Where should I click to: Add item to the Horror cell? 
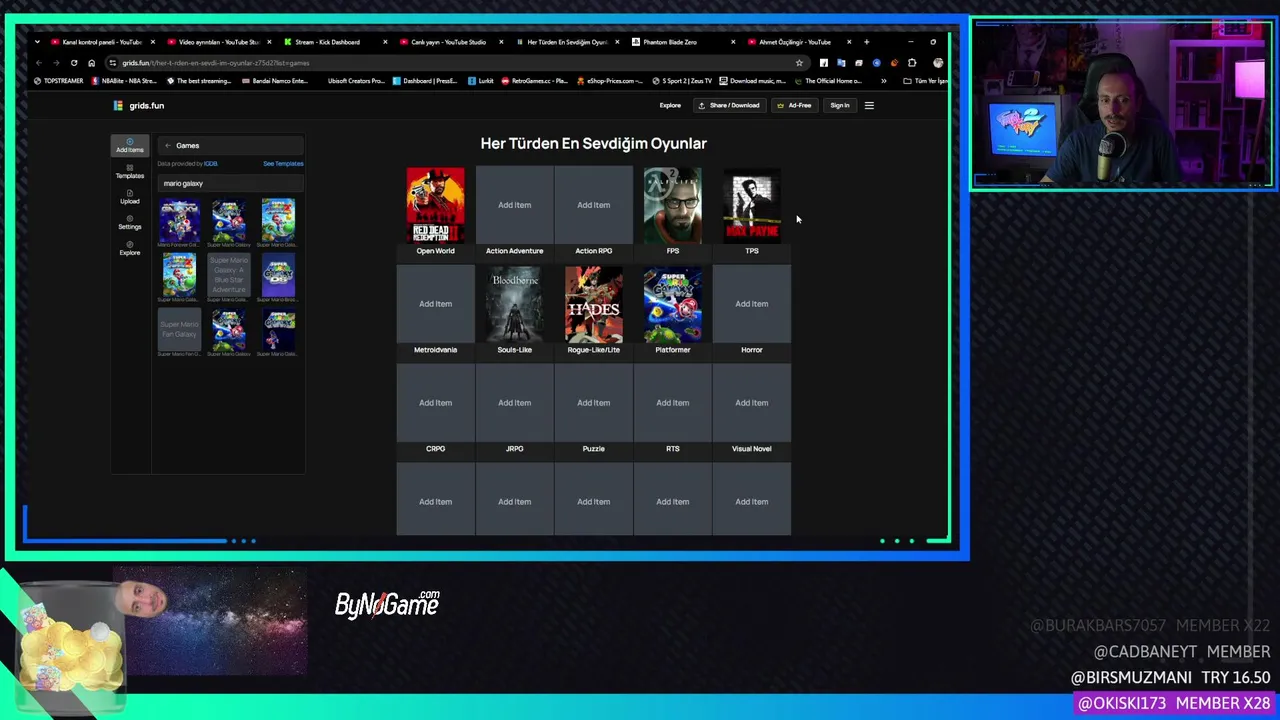point(752,304)
